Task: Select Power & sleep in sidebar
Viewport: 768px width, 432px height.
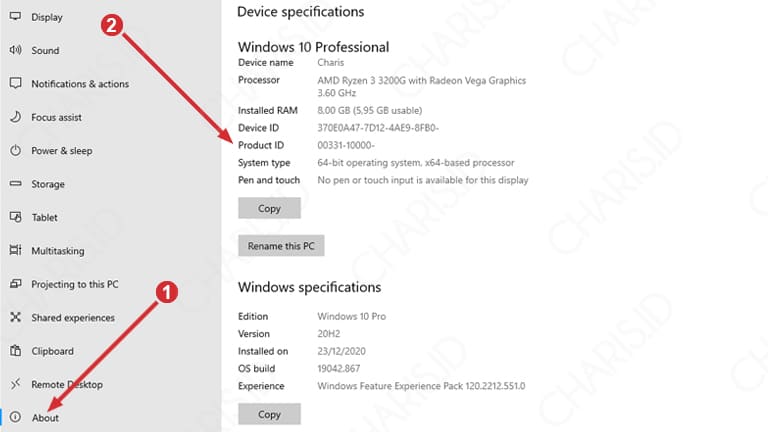Action: [x=62, y=151]
